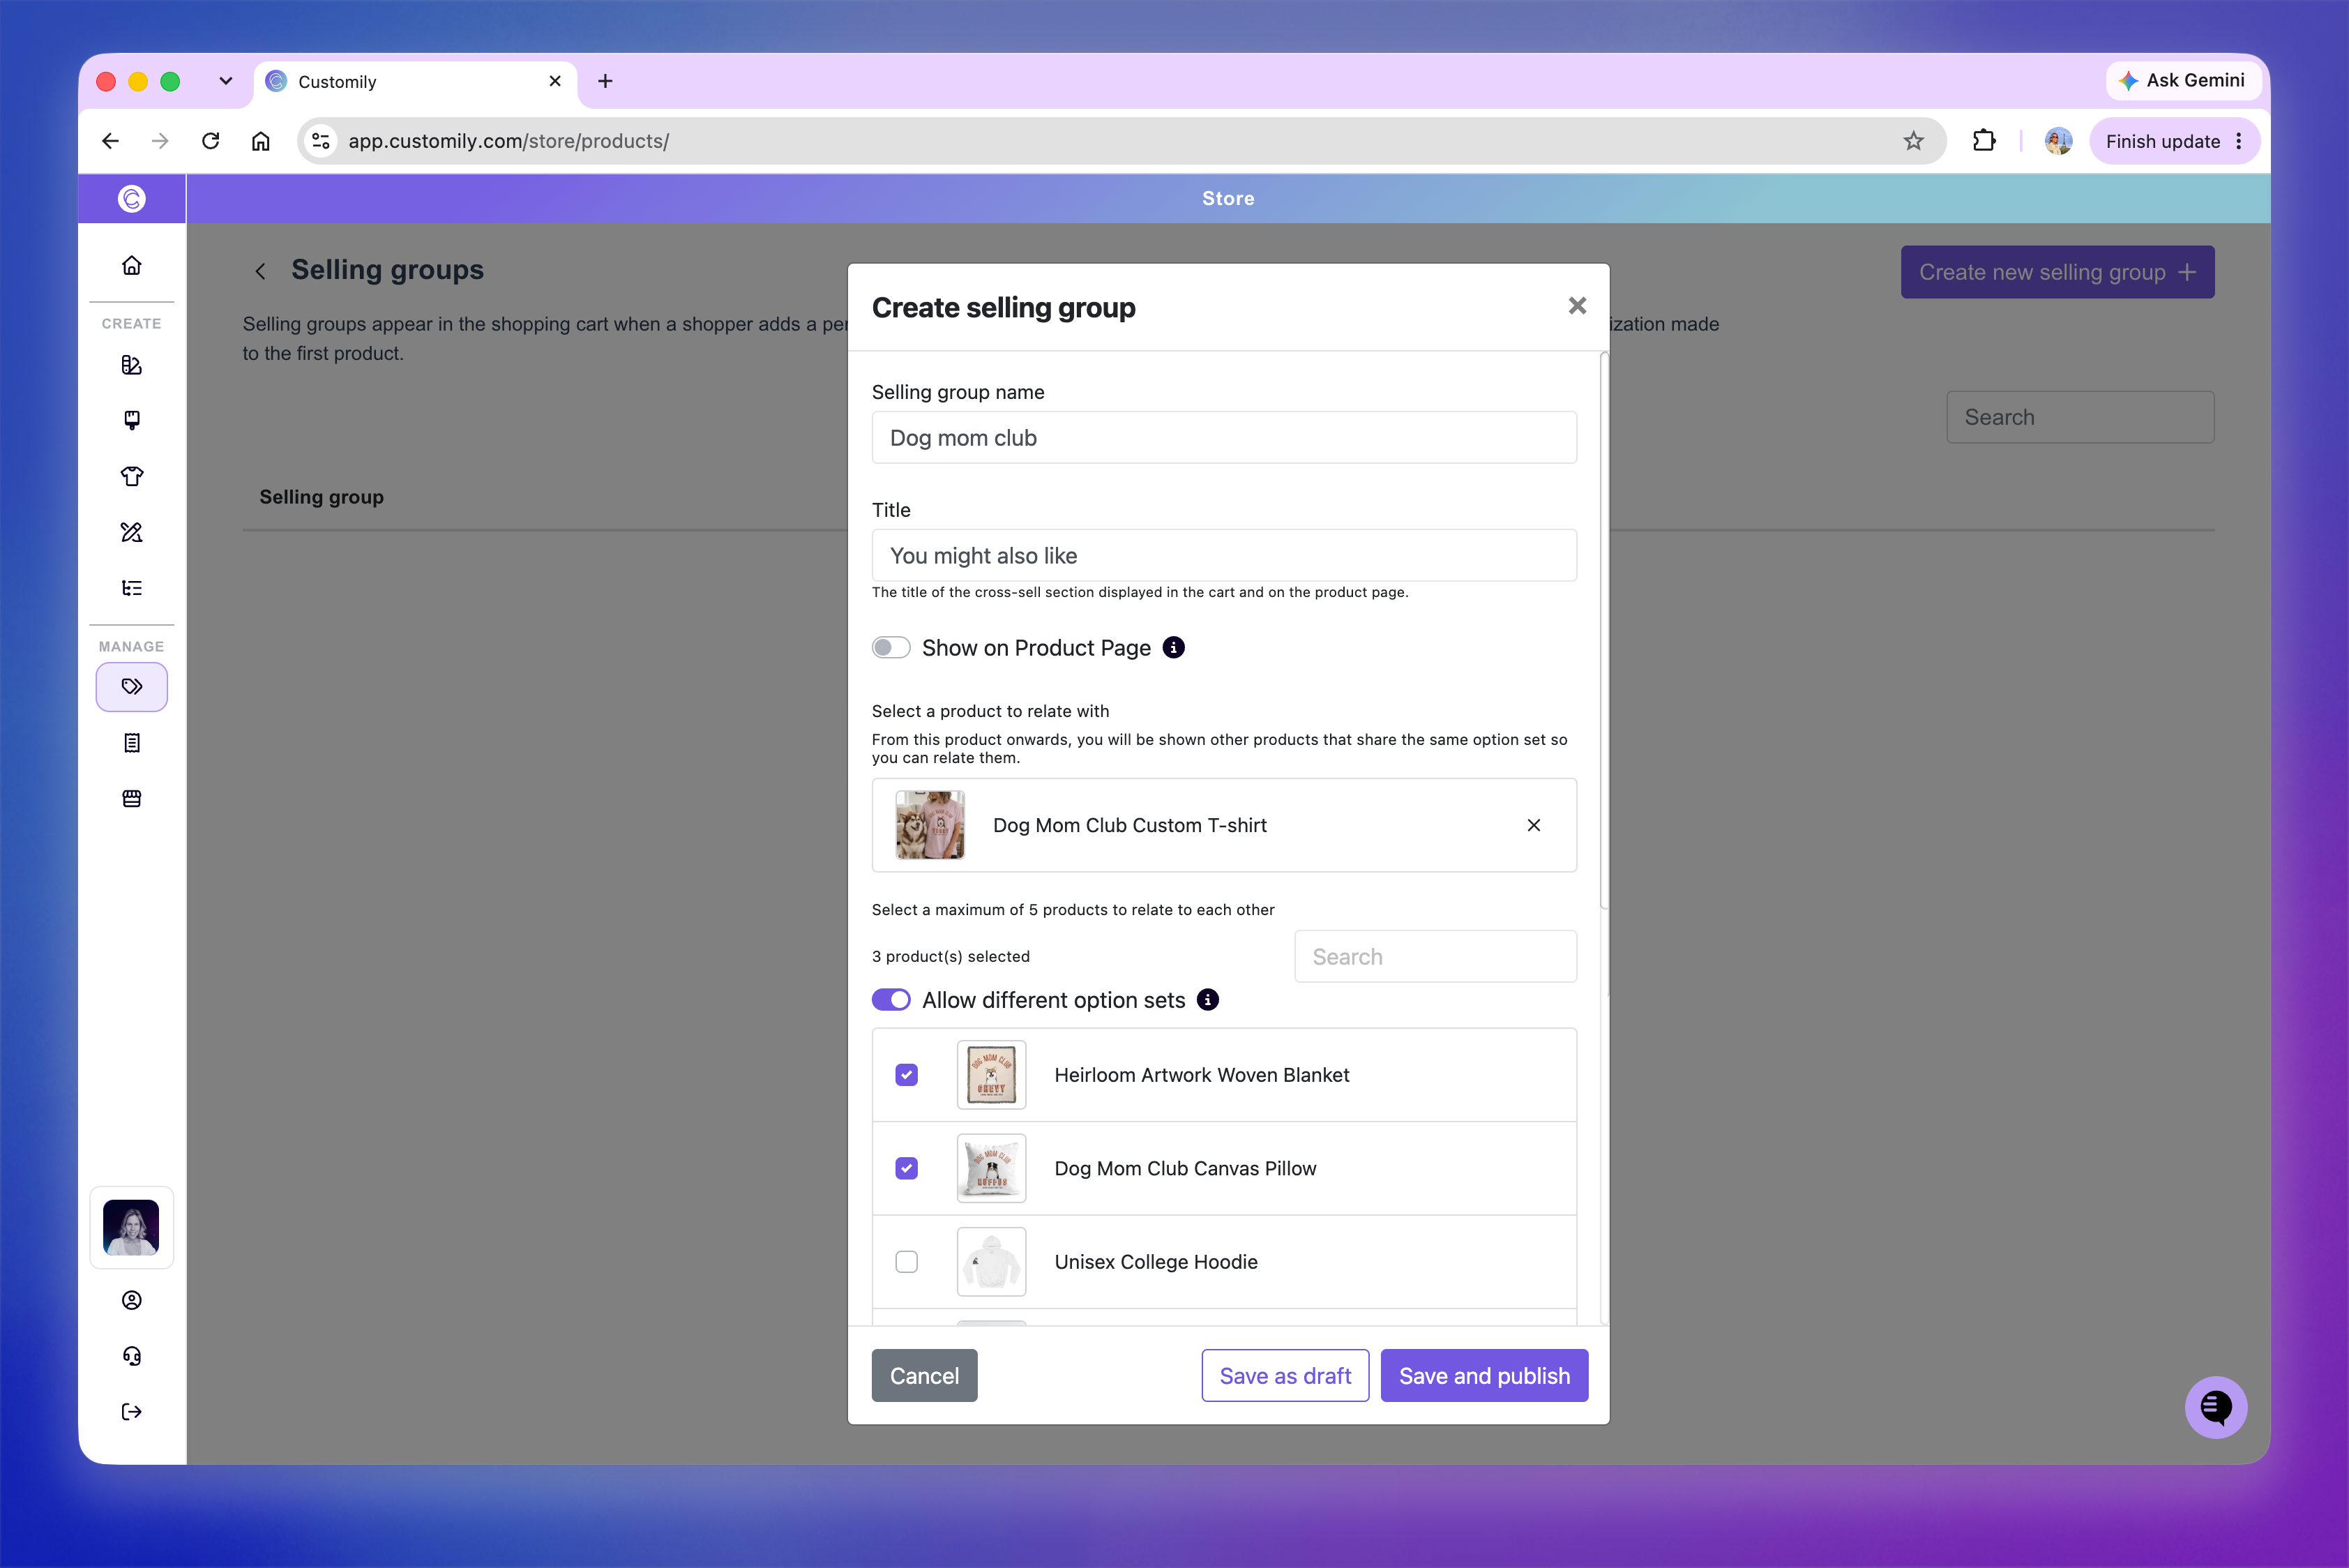Image resolution: width=2349 pixels, height=1568 pixels.
Task: Expand the tab search dropdown chevron
Action: pos(226,81)
